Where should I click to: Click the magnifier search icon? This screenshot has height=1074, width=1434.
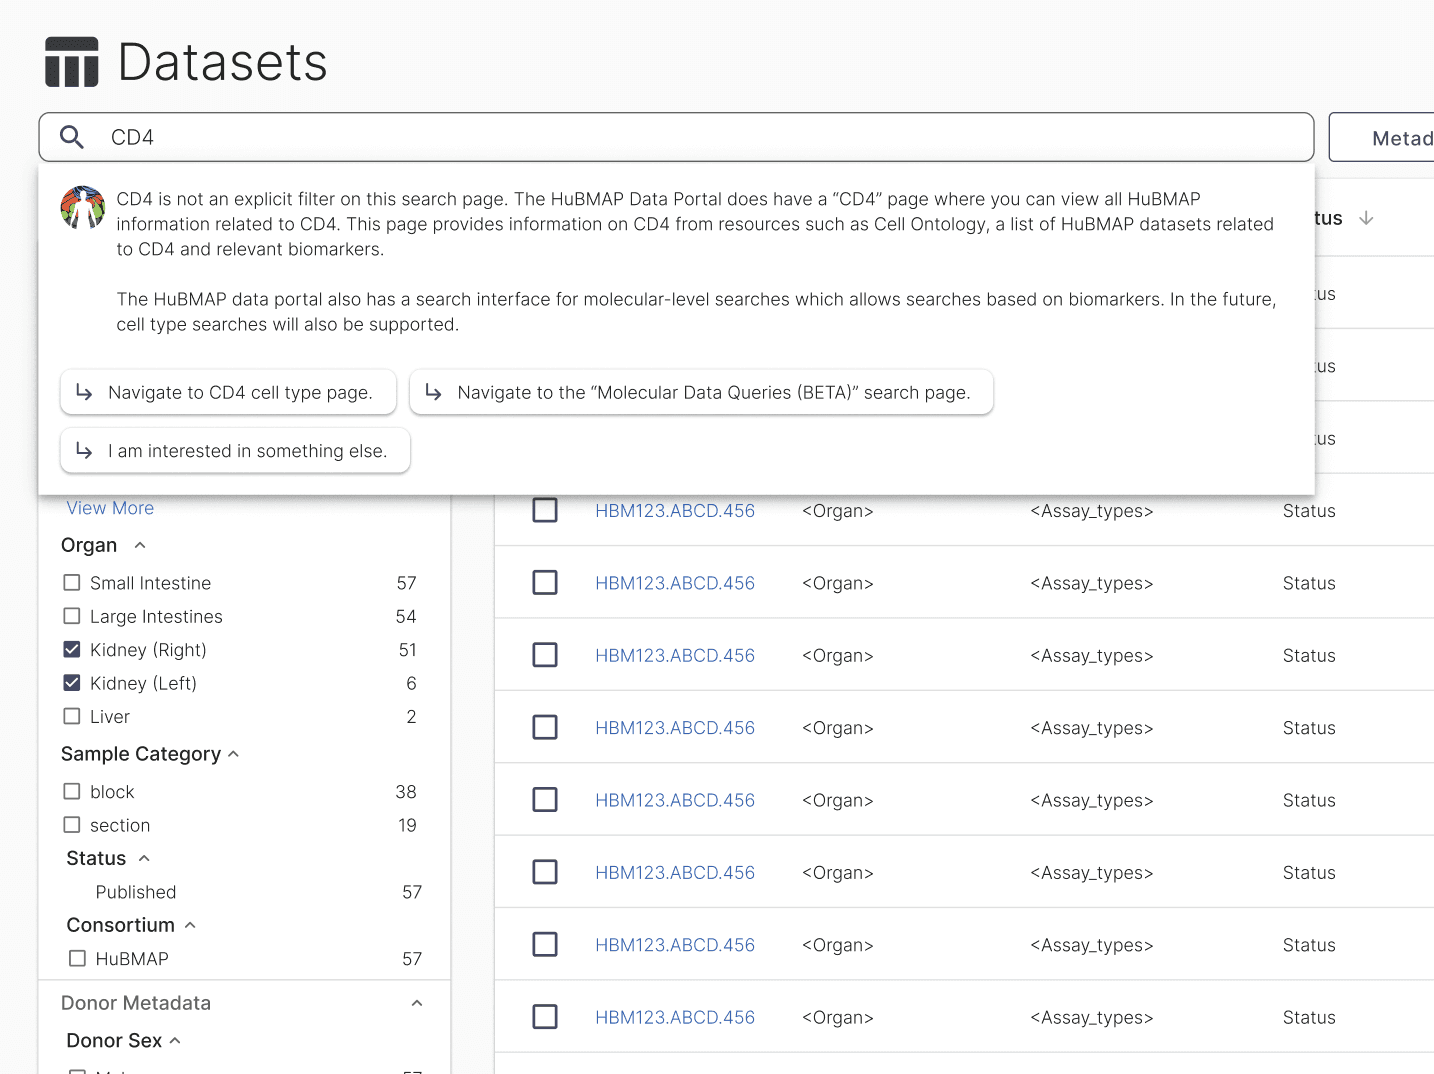click(72, 137)
